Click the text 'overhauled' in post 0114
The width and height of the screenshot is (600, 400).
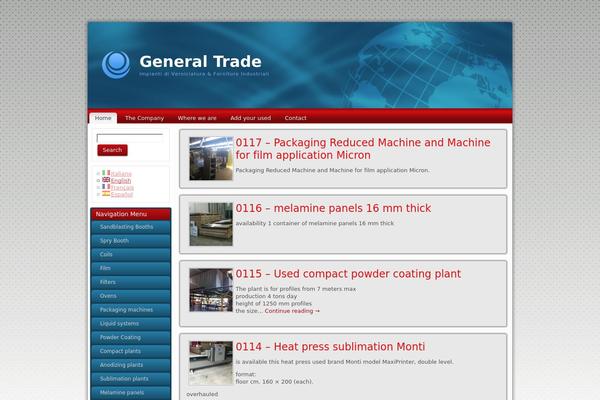click(x=202, y=394)
